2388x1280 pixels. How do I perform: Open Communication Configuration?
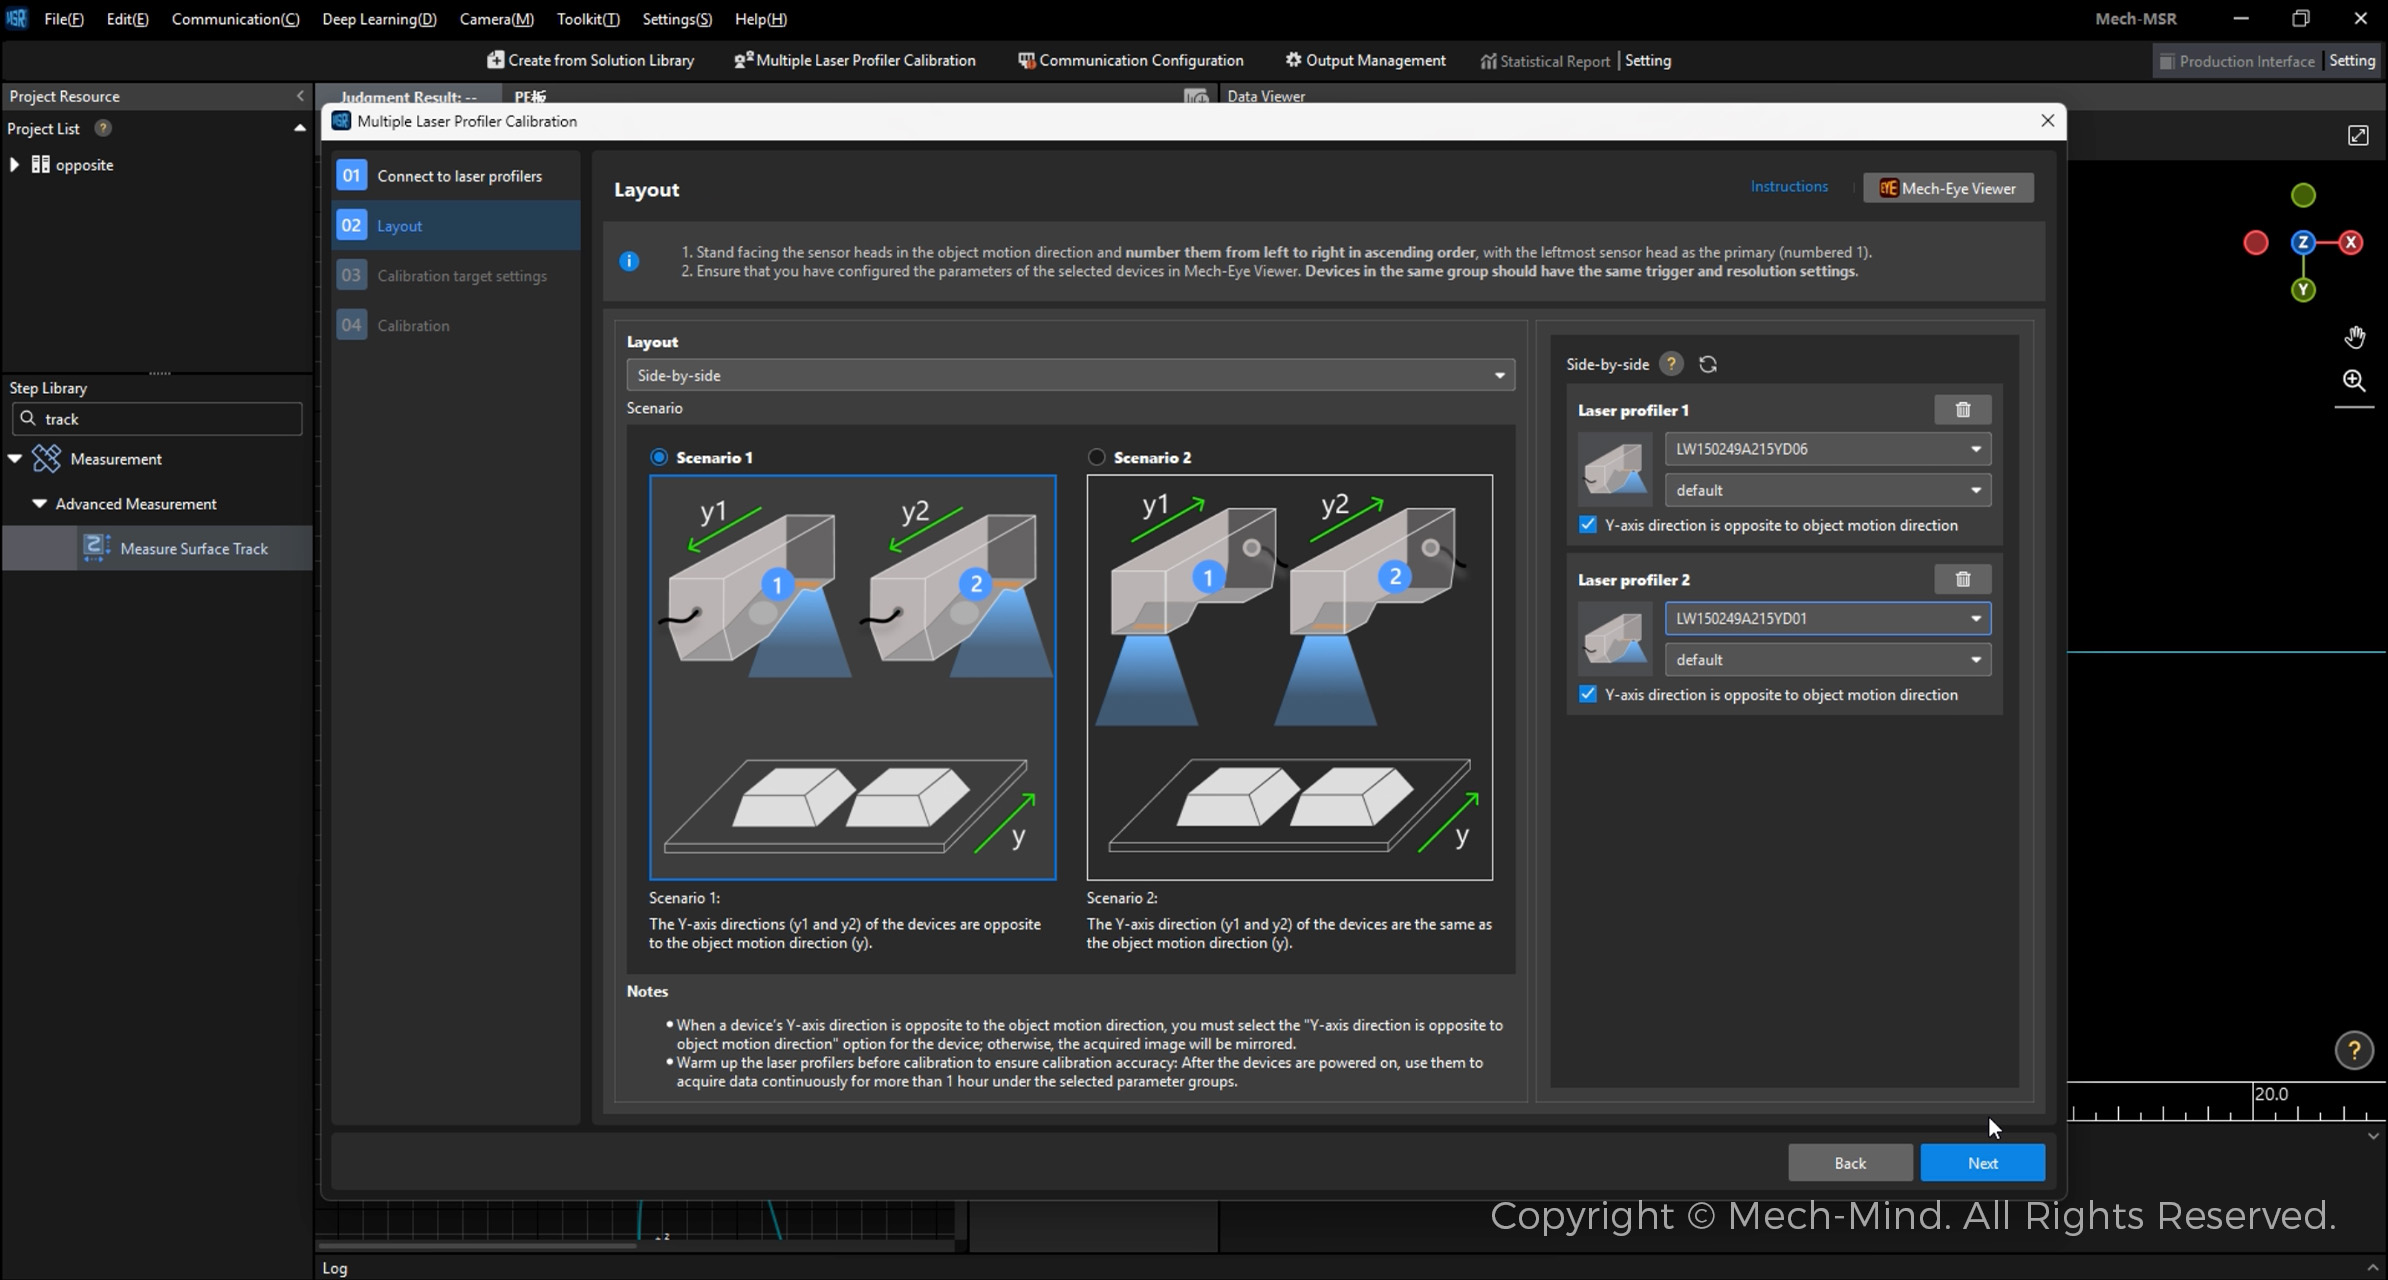1130,60
